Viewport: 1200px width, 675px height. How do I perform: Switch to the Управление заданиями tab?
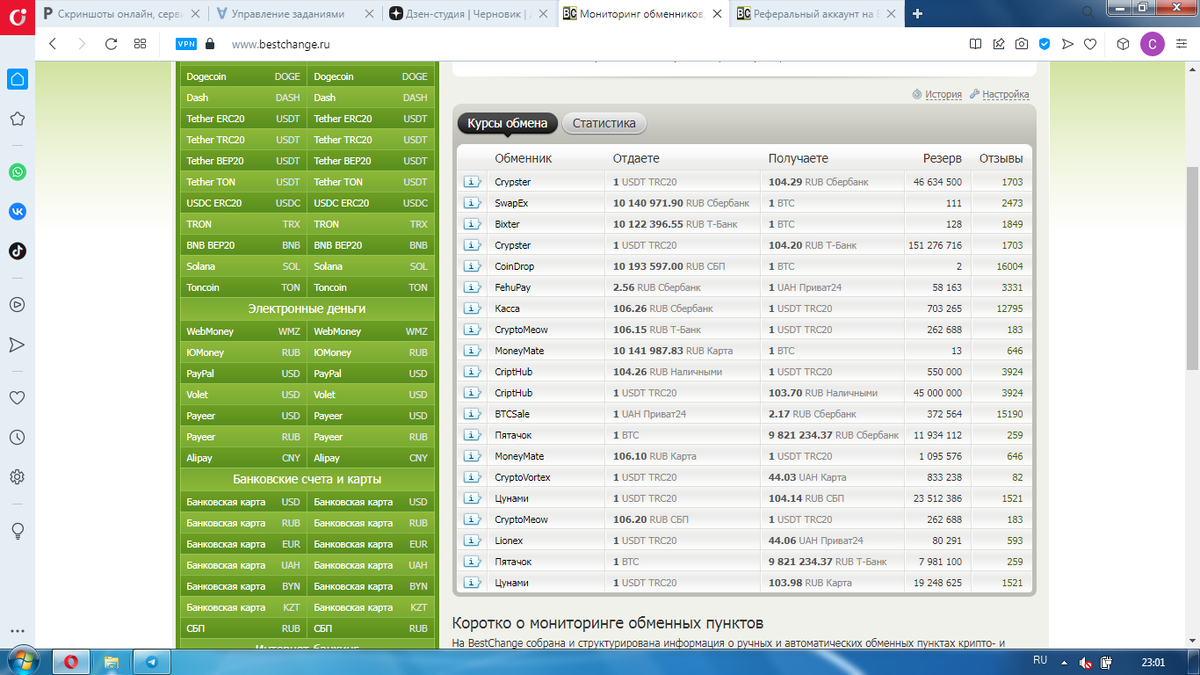tap(295, 14)
